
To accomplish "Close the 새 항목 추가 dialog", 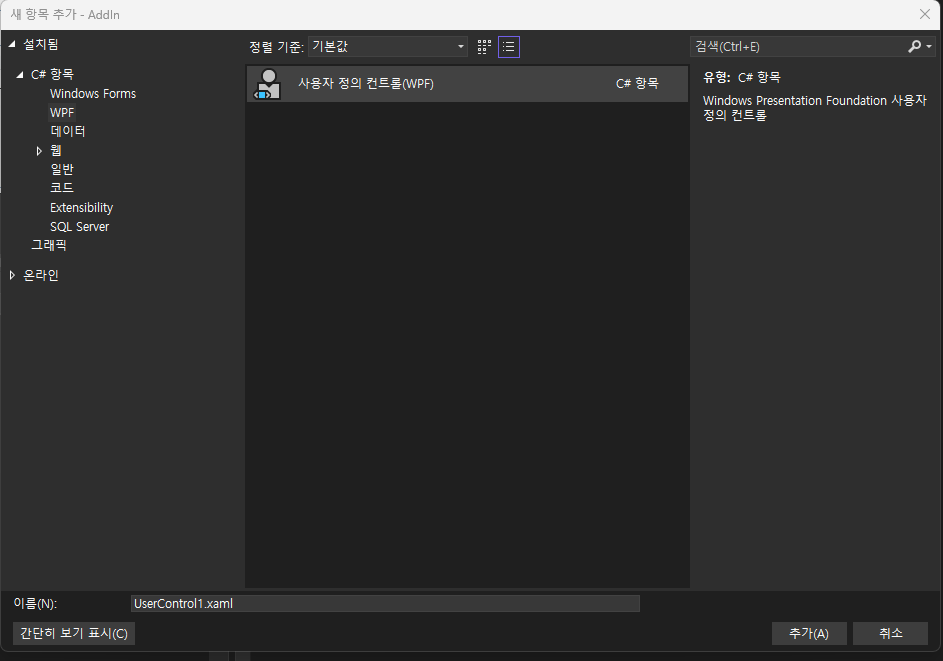I will click(925, 14).
